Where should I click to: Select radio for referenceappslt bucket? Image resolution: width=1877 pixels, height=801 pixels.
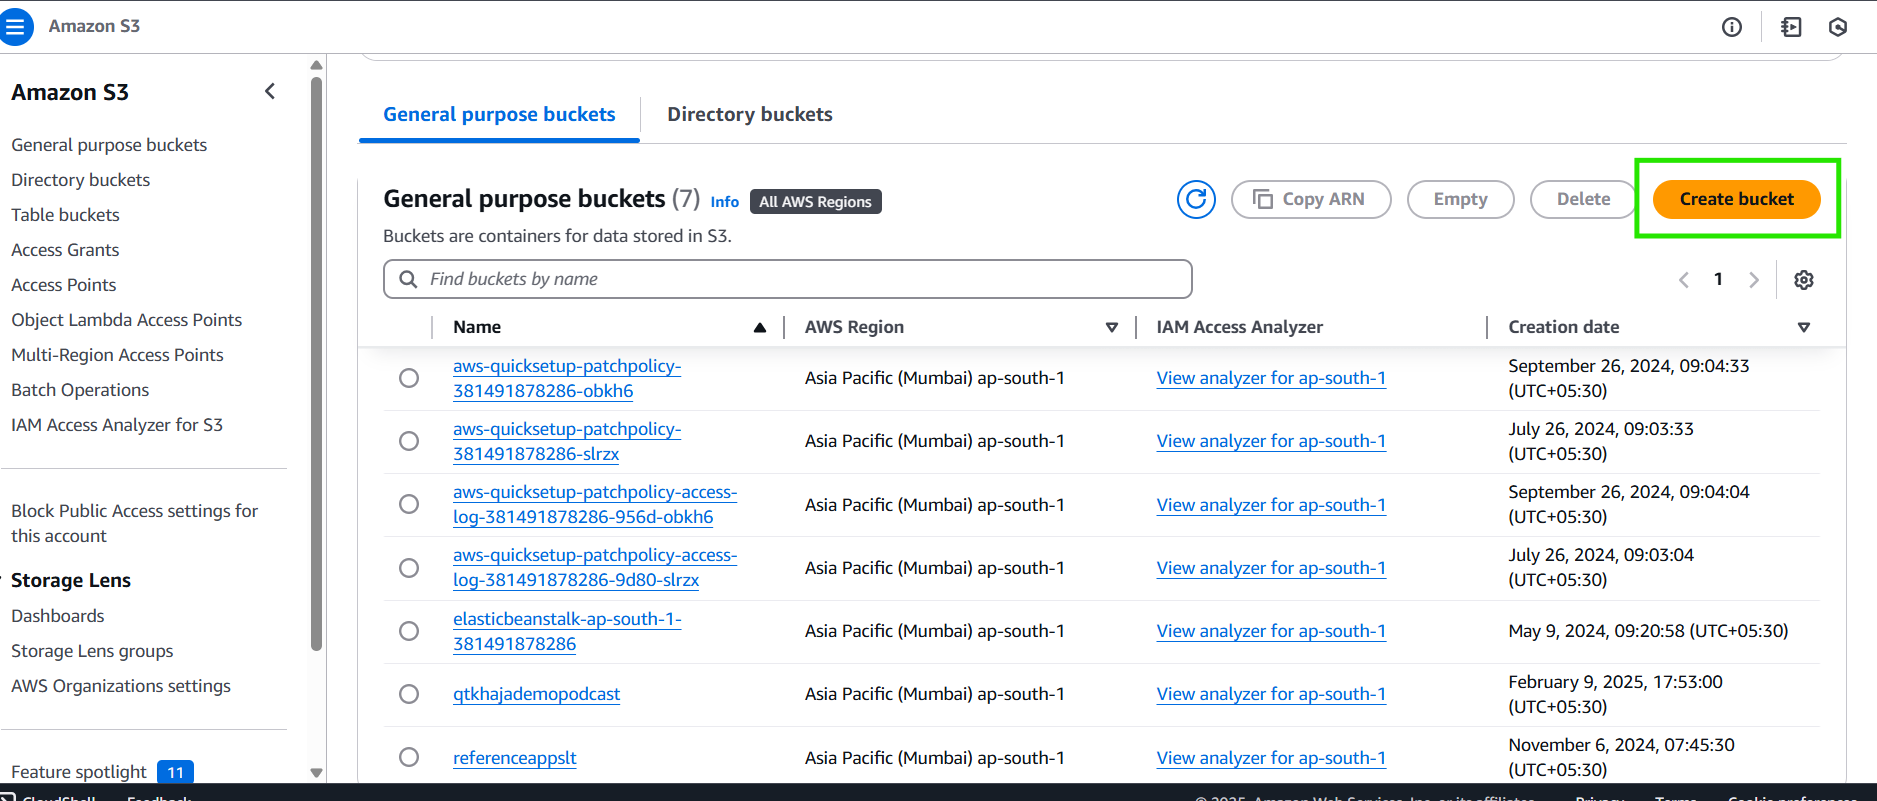[409, 757]
